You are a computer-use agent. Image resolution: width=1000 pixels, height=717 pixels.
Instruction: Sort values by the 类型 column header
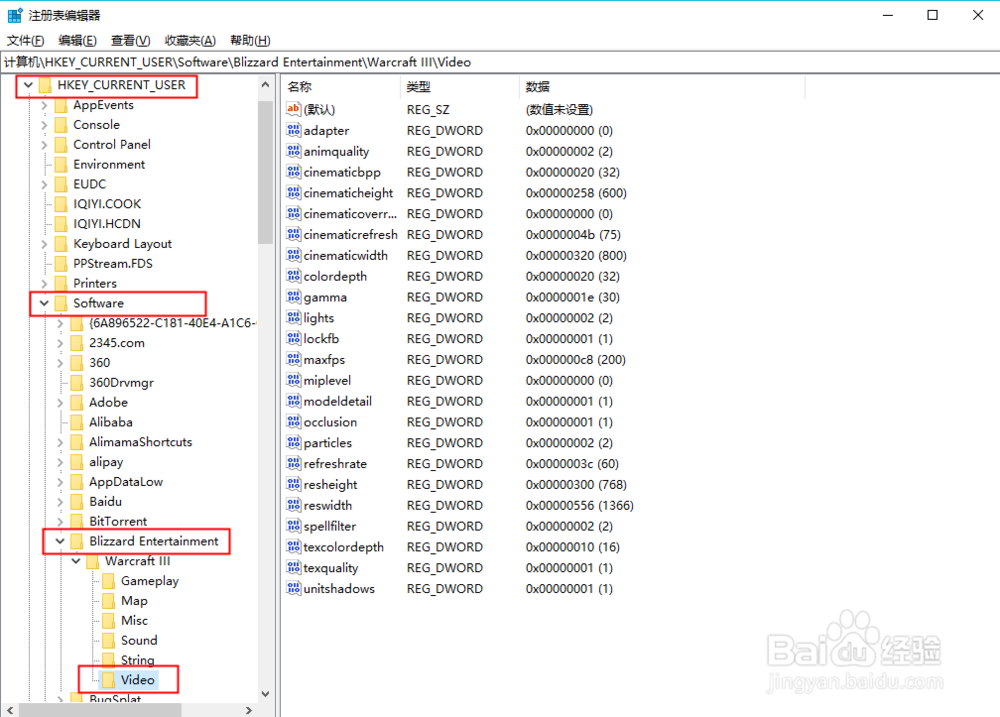click(460, 87)
